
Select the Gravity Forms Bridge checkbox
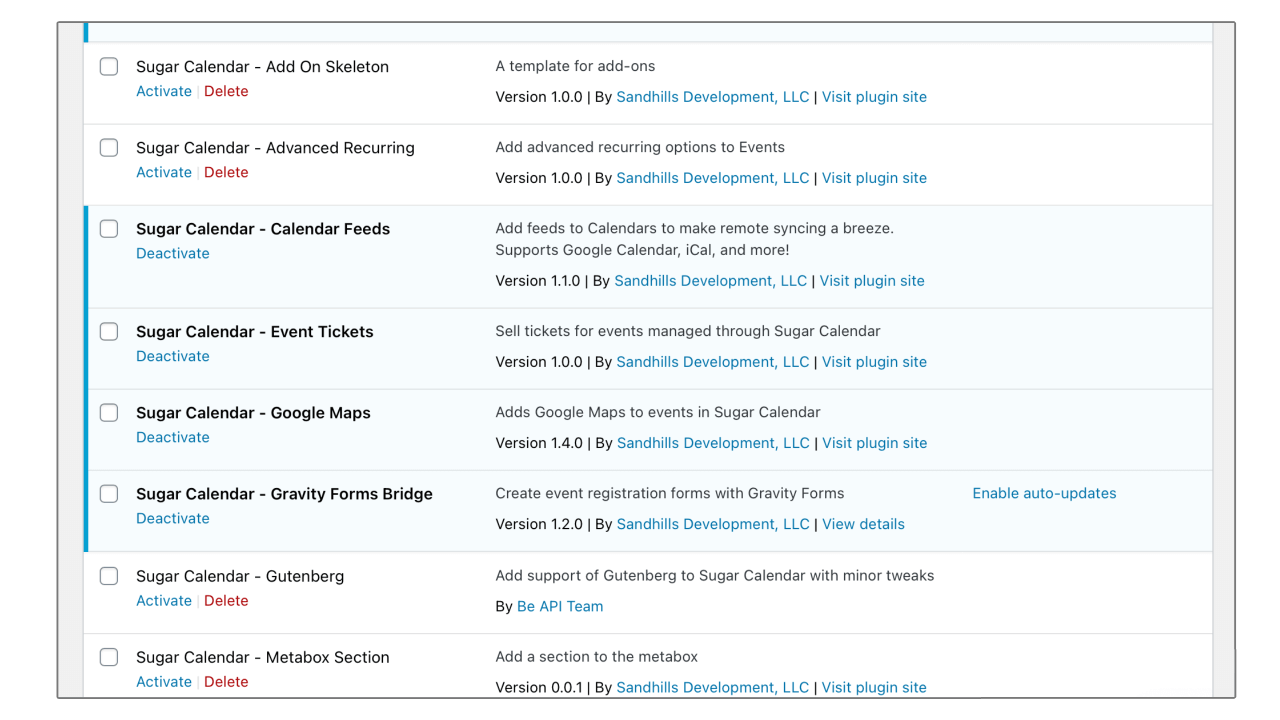108,493
